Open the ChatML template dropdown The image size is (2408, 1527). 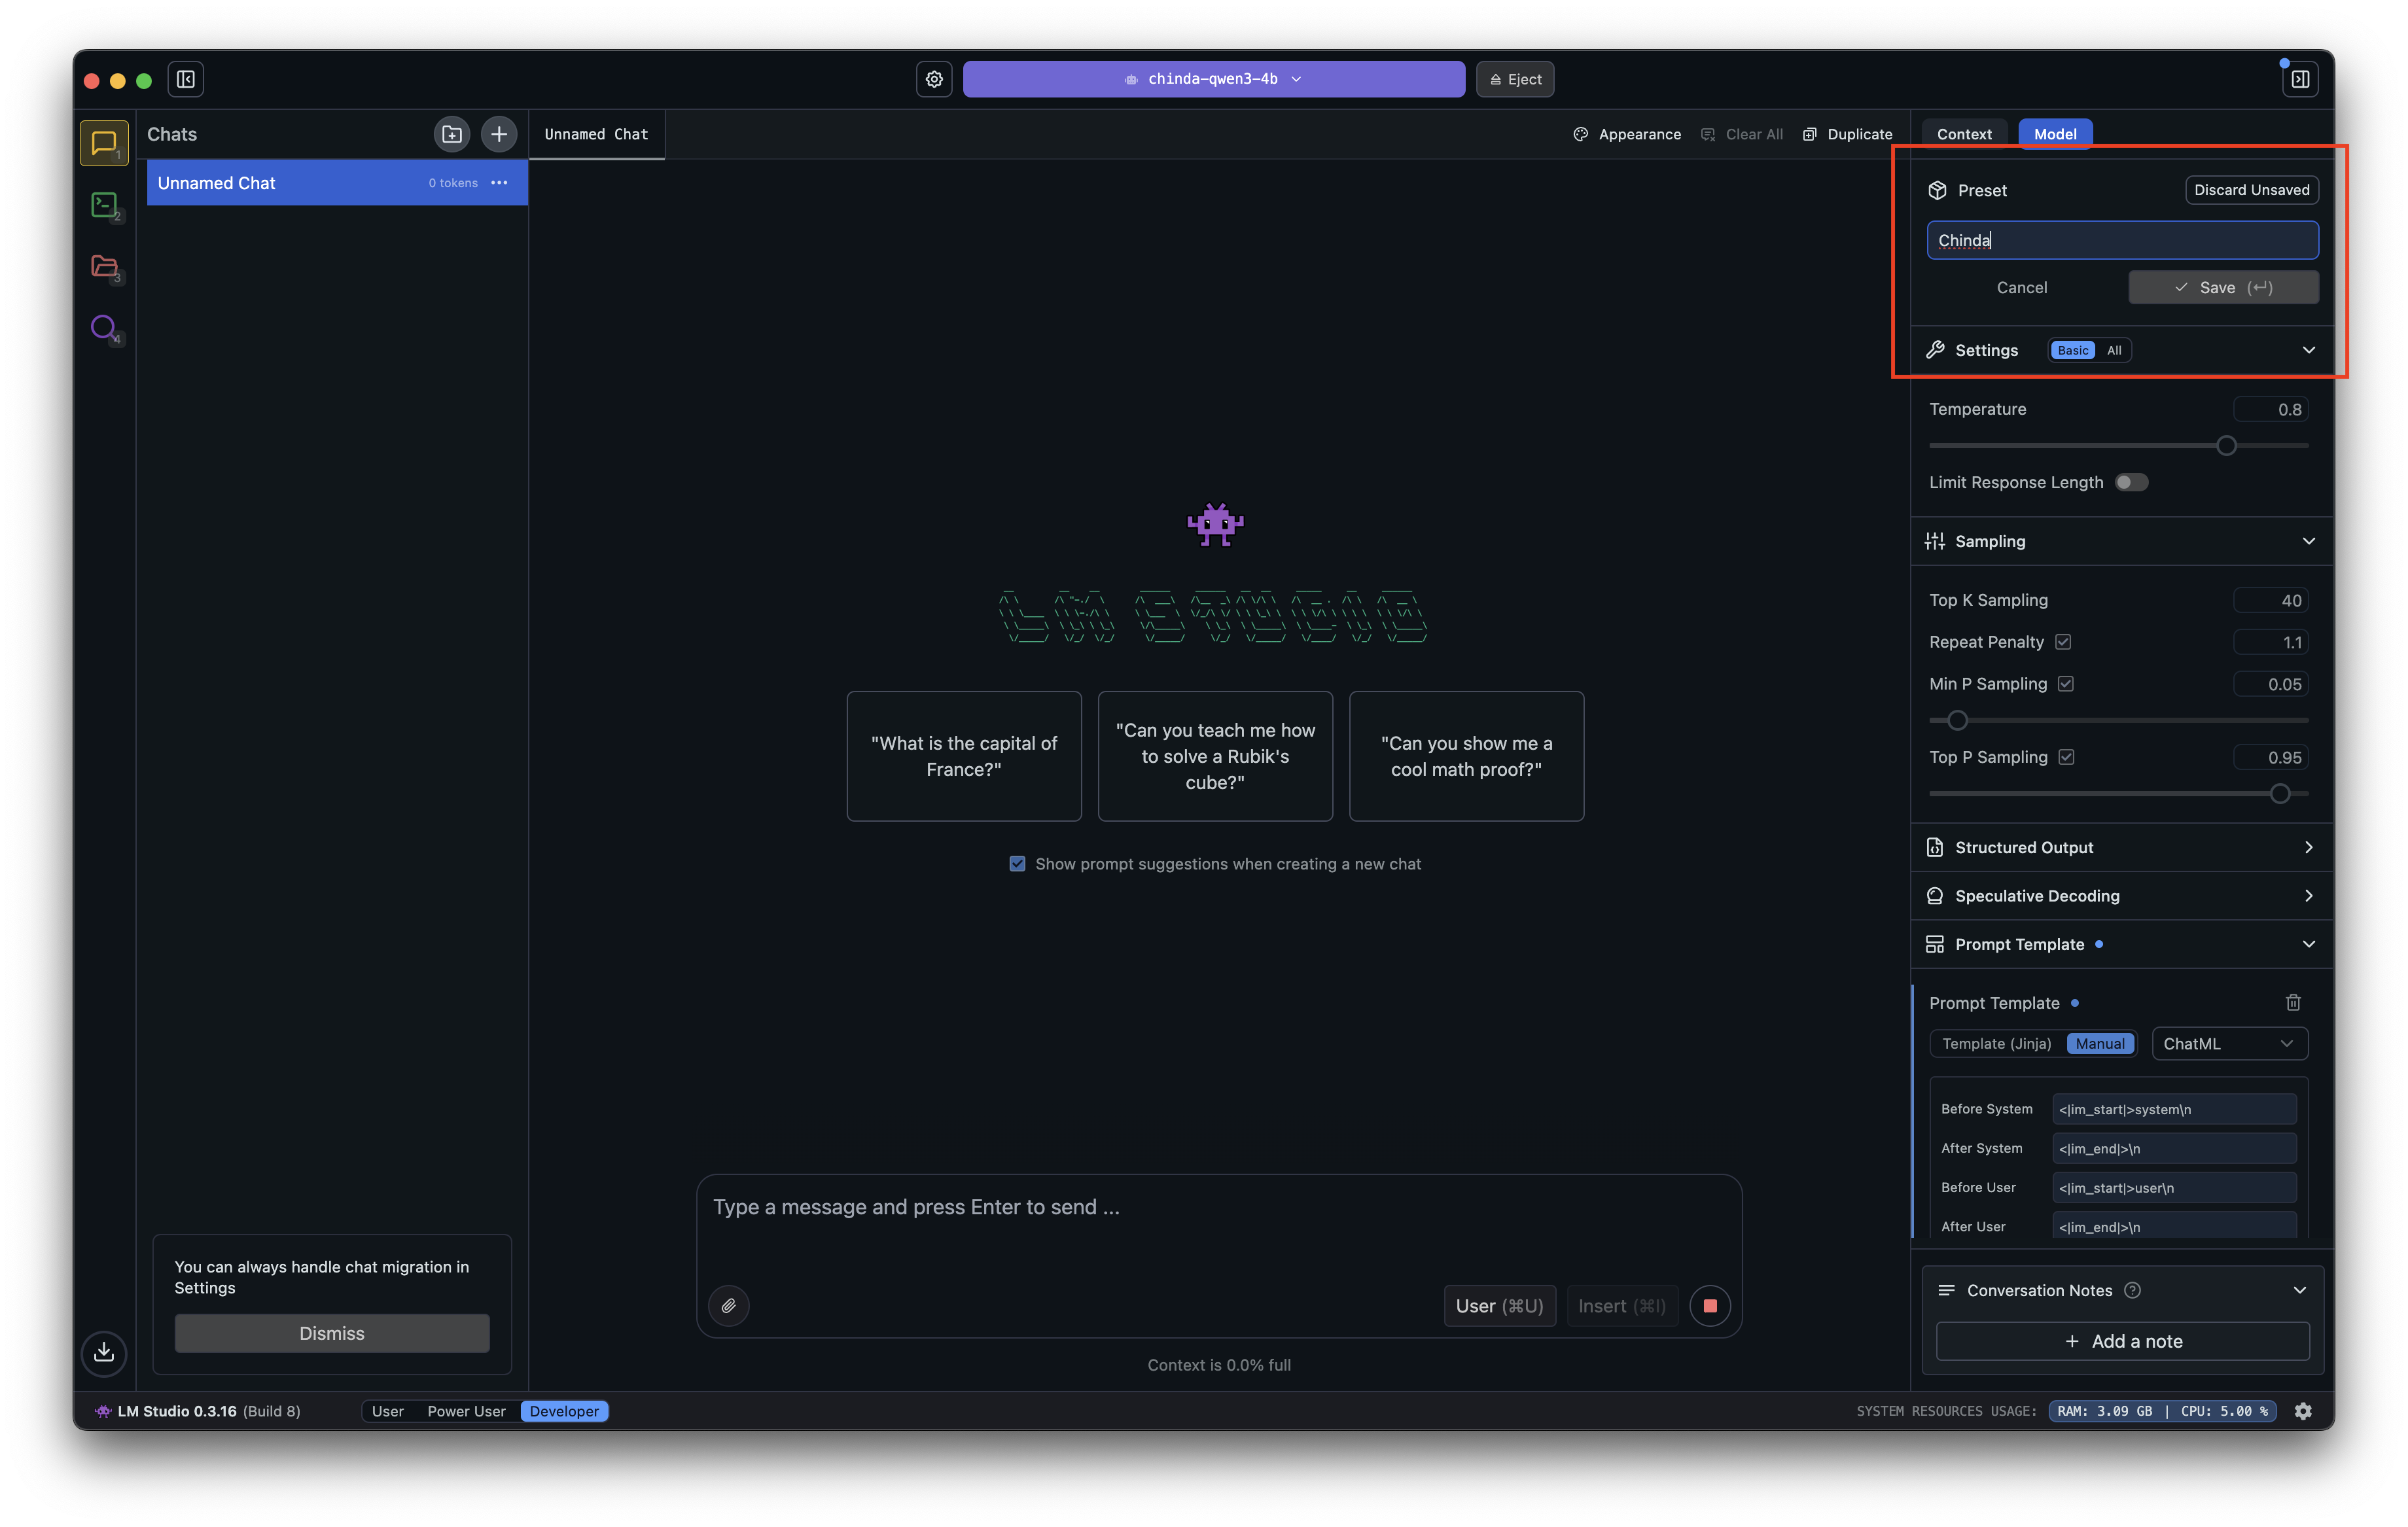pyautogui.click(x=2228, y=1043)
